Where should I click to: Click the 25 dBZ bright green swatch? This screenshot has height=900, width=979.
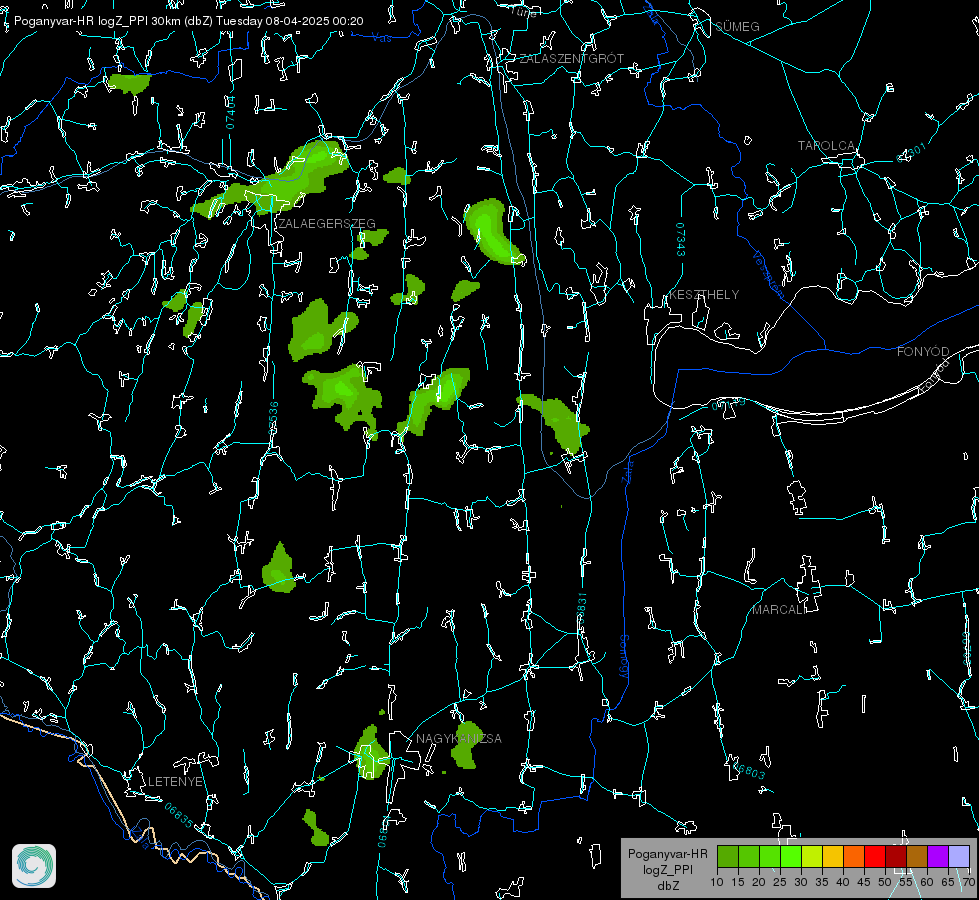(791, 856)
